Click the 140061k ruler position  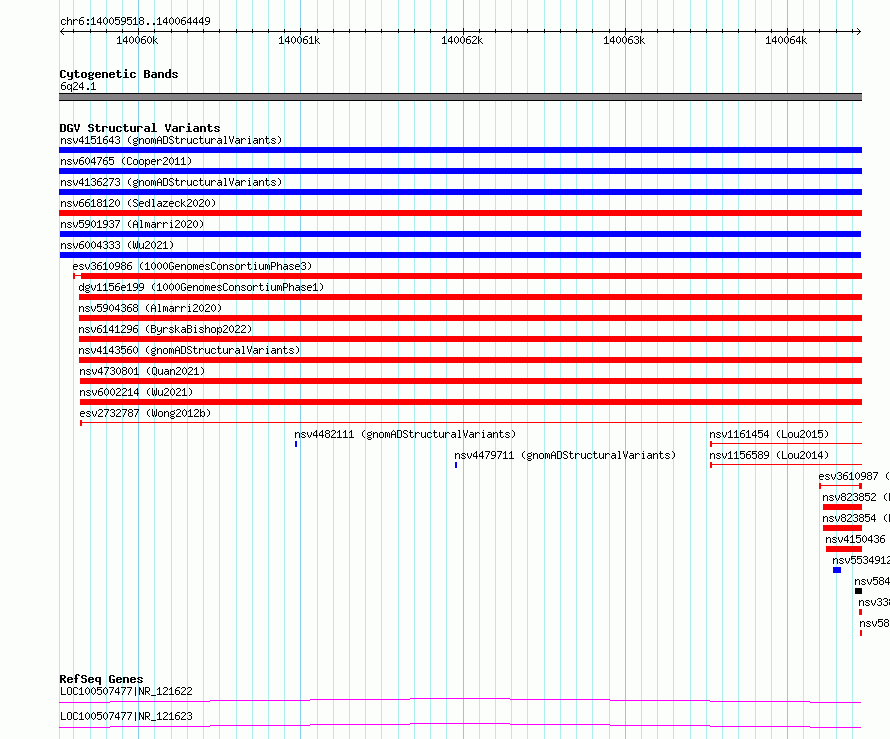(x=299, y=40)
